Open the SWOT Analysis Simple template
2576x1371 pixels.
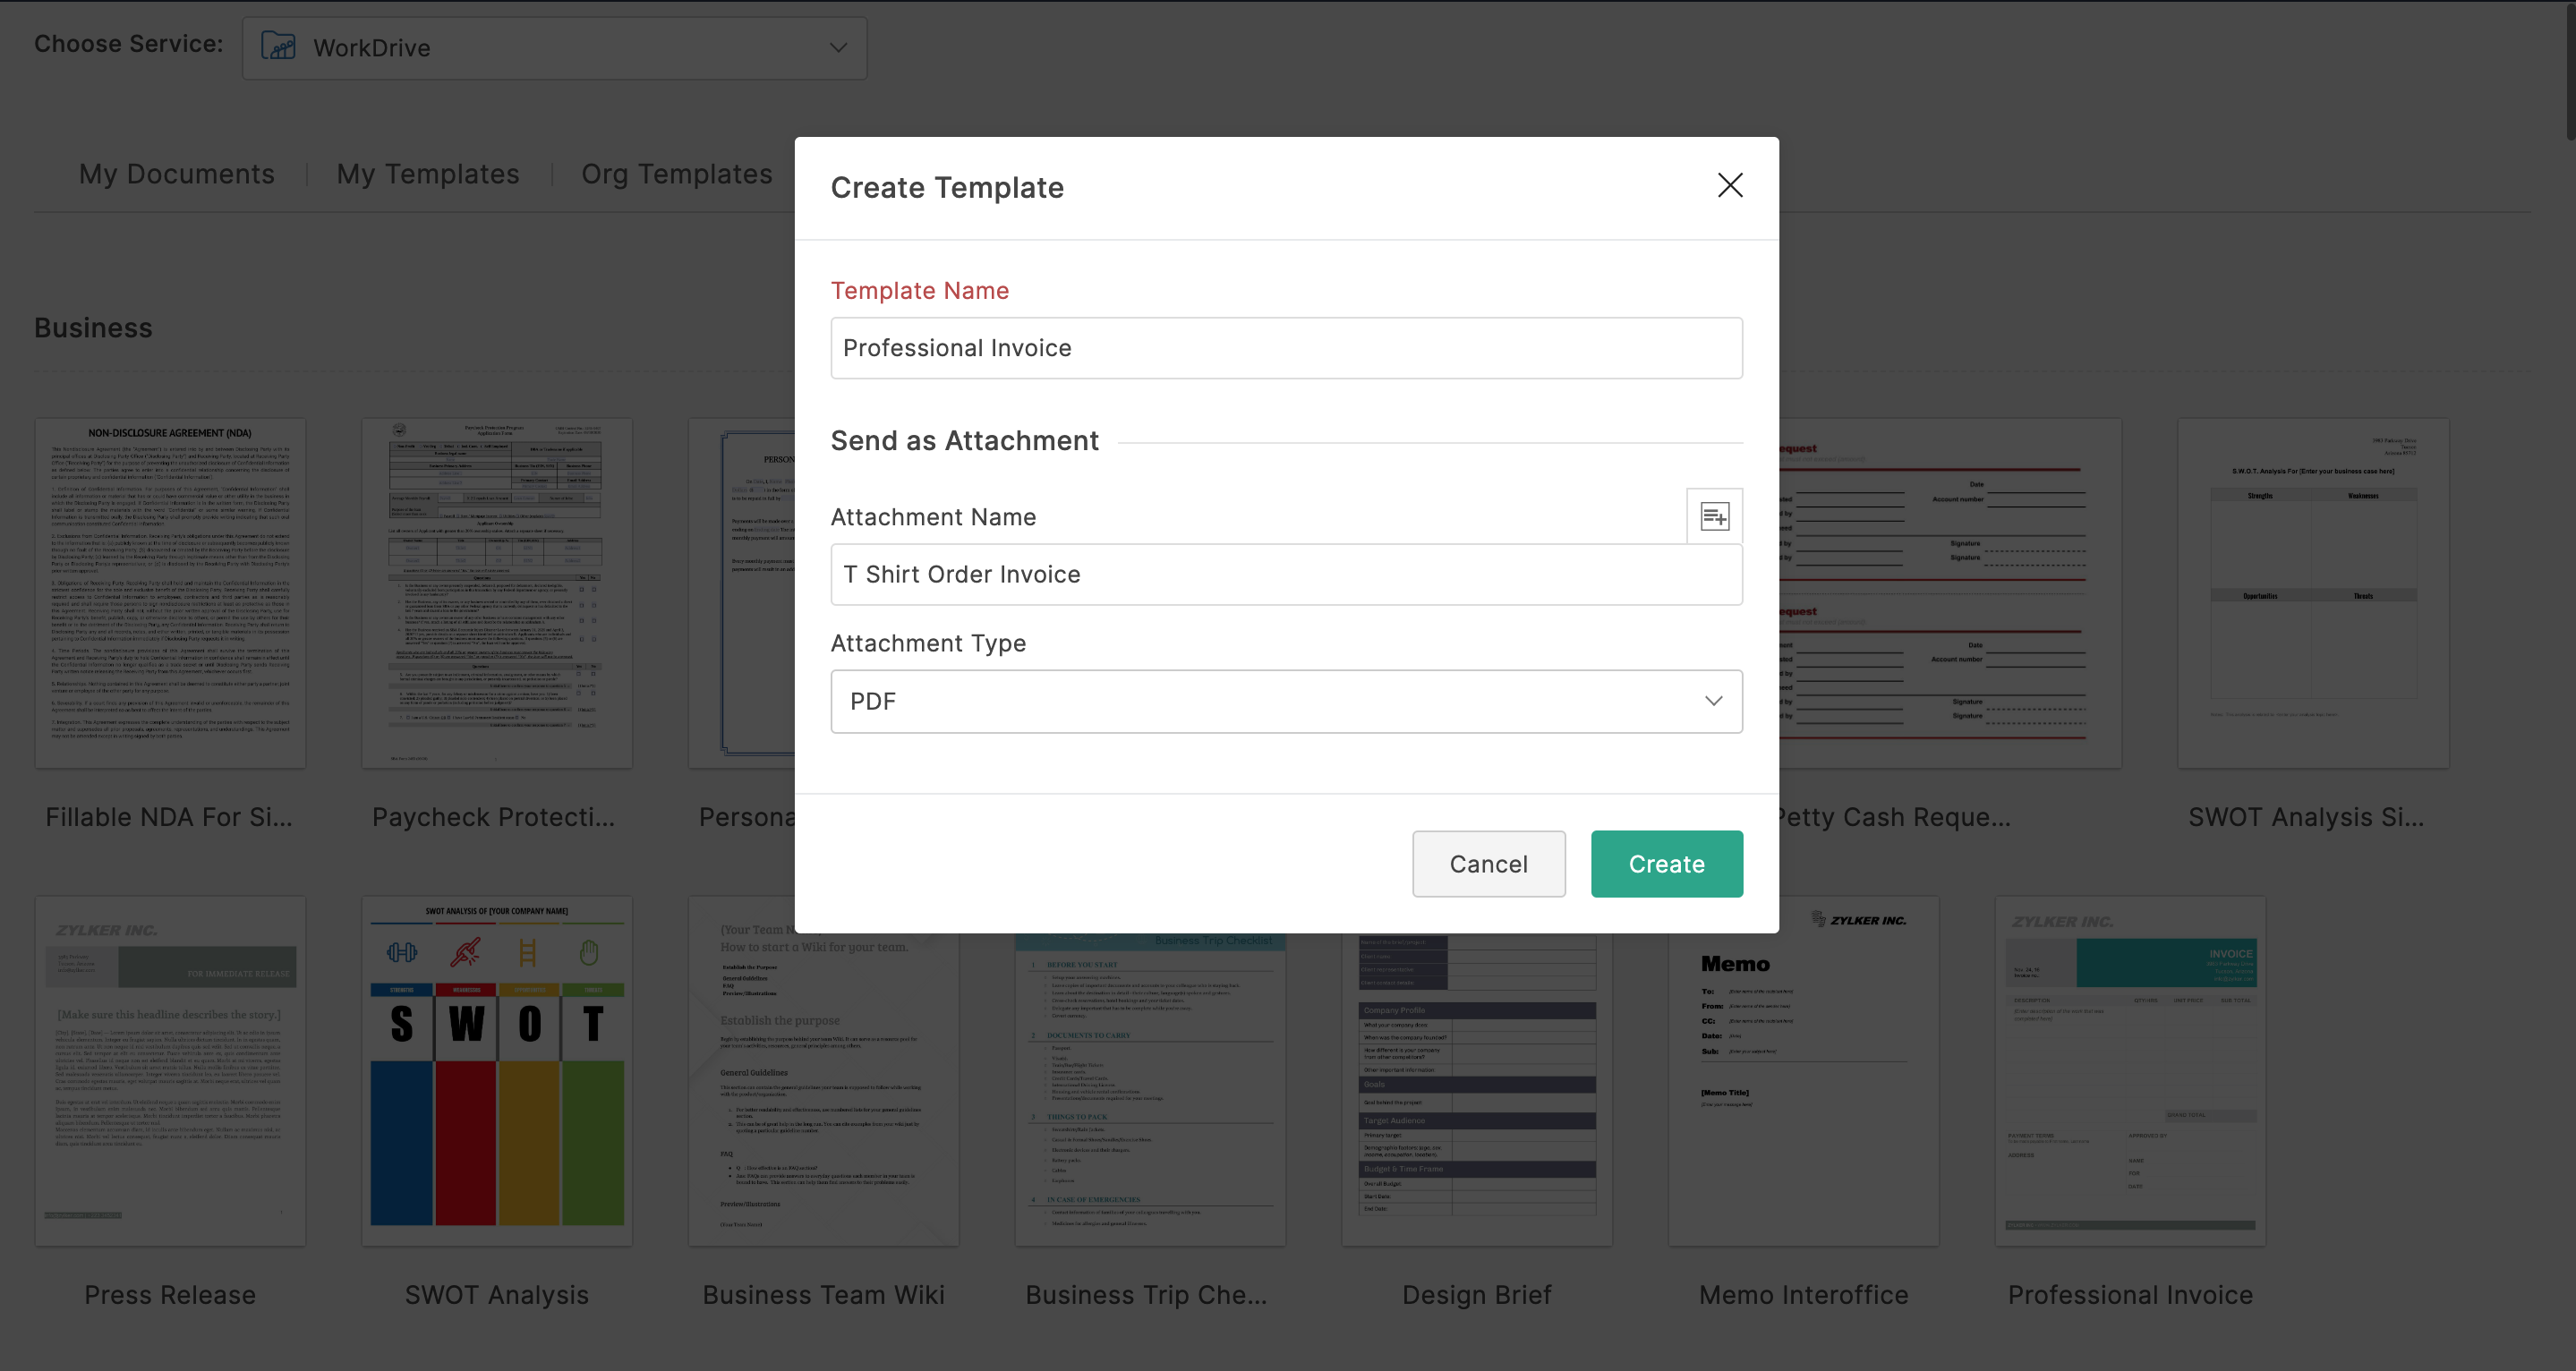click(x=2312, y=593)
